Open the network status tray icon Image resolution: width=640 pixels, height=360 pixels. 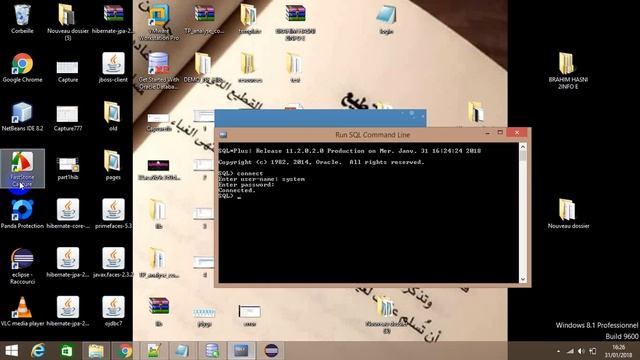coord(570,351)
